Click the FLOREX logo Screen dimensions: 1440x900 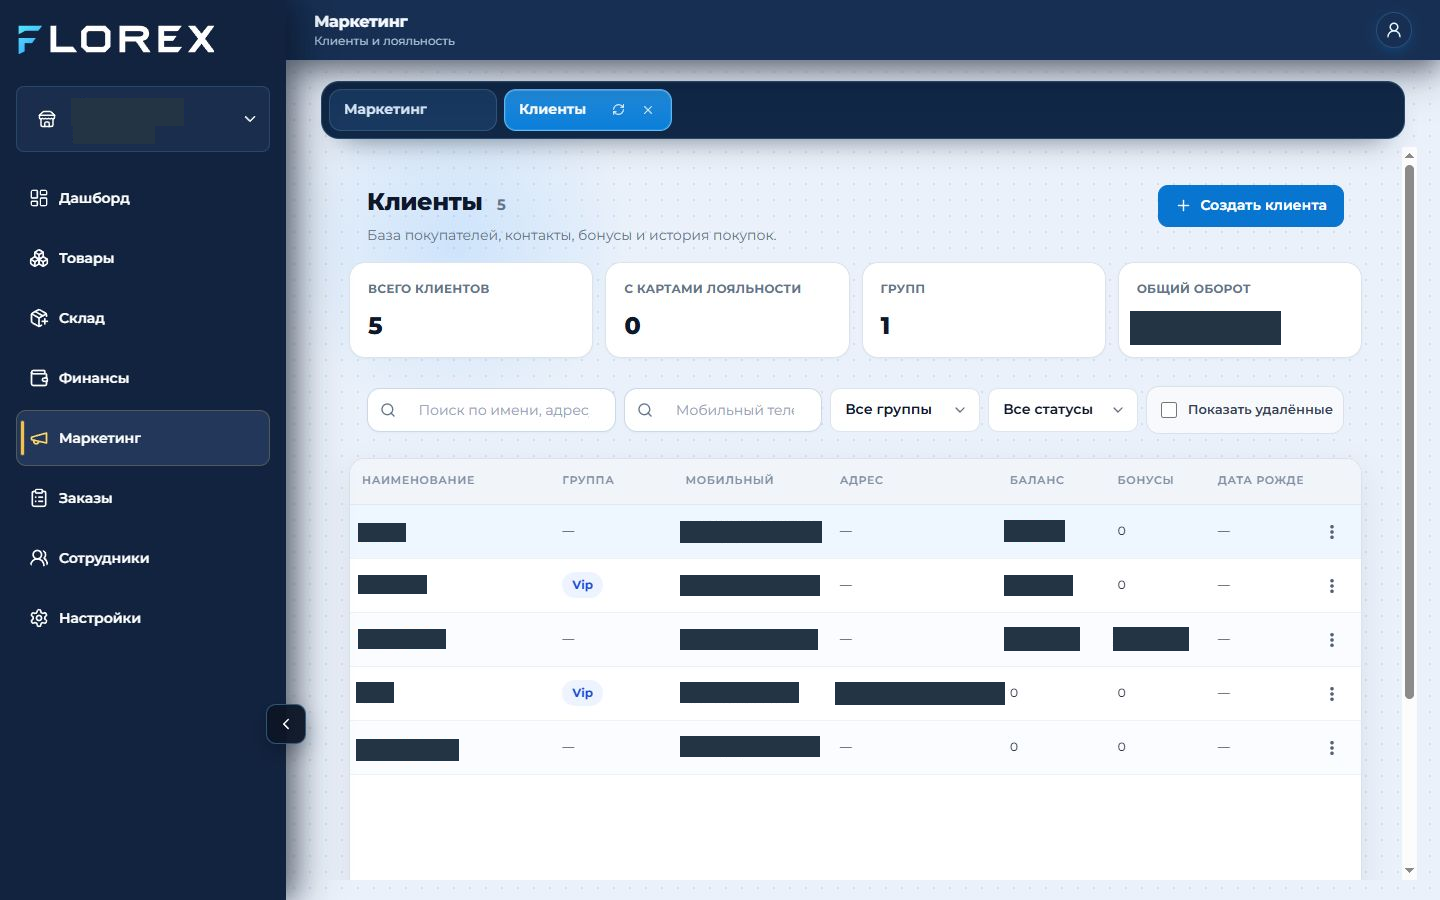tap(116, 39)
